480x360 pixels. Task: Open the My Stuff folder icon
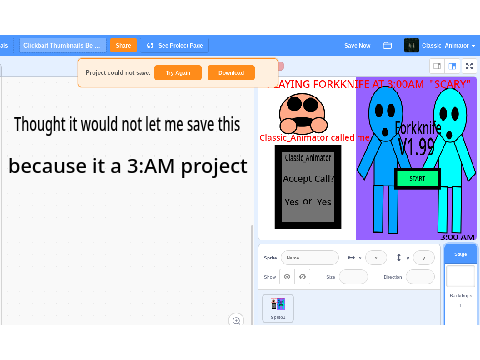[x=387, y=45]
